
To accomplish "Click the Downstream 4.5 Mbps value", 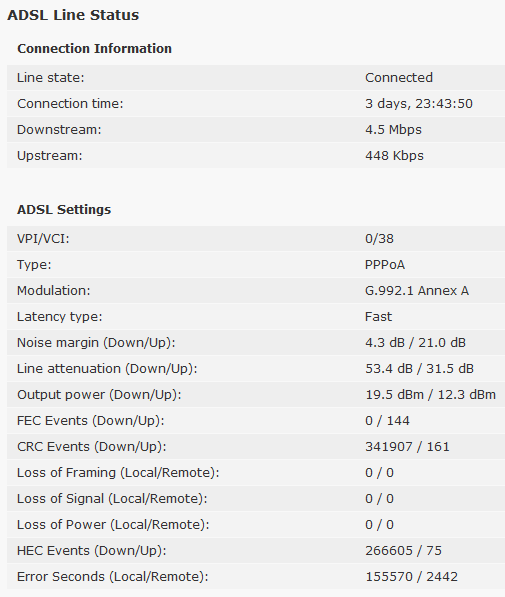I will click(393, 130).
